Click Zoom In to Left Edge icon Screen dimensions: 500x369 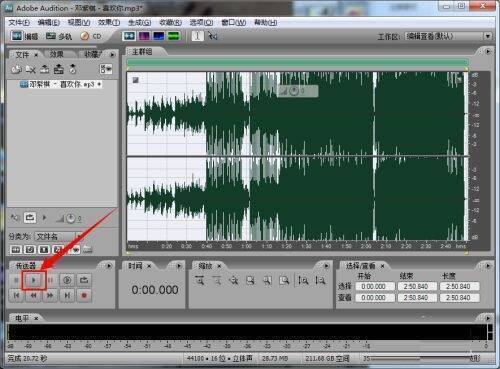click(267, 280)
